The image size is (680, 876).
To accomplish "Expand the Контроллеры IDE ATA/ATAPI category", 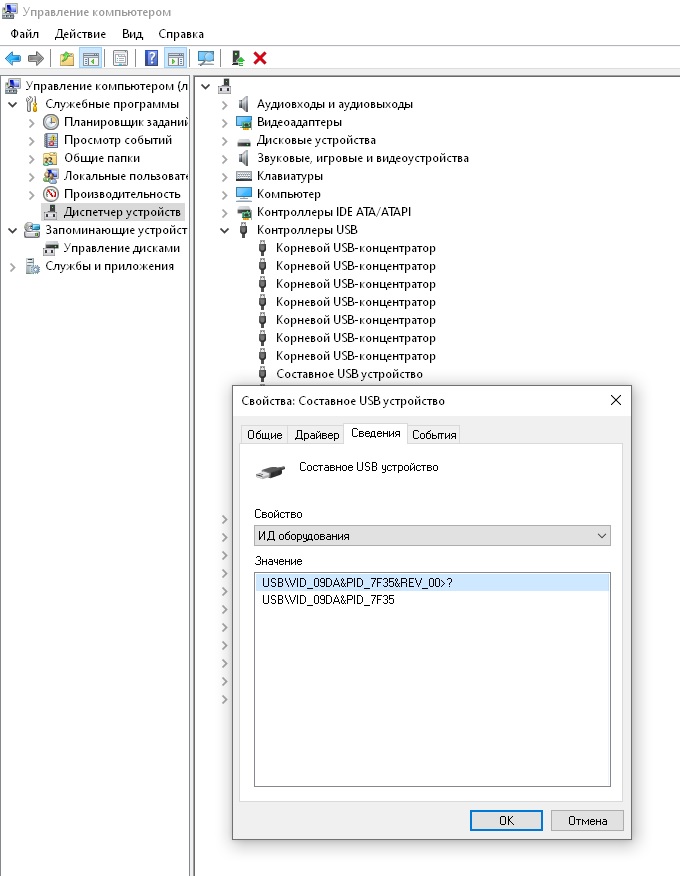I will point(225,213).
